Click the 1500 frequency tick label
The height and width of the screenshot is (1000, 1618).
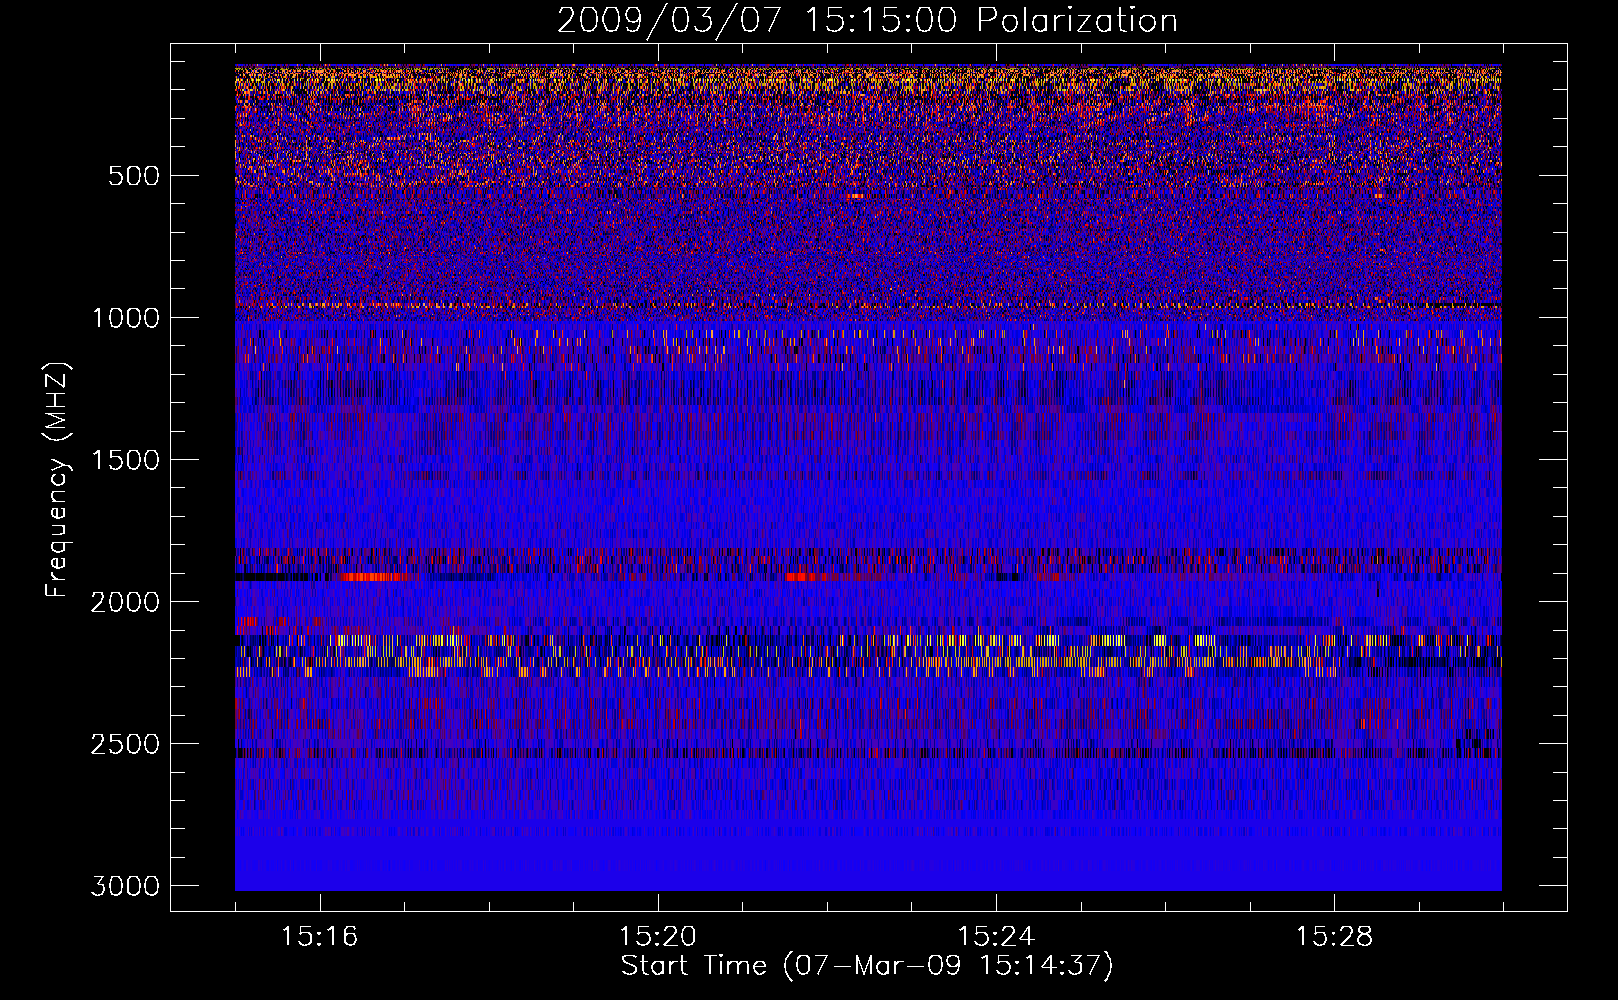click(126, 460)
